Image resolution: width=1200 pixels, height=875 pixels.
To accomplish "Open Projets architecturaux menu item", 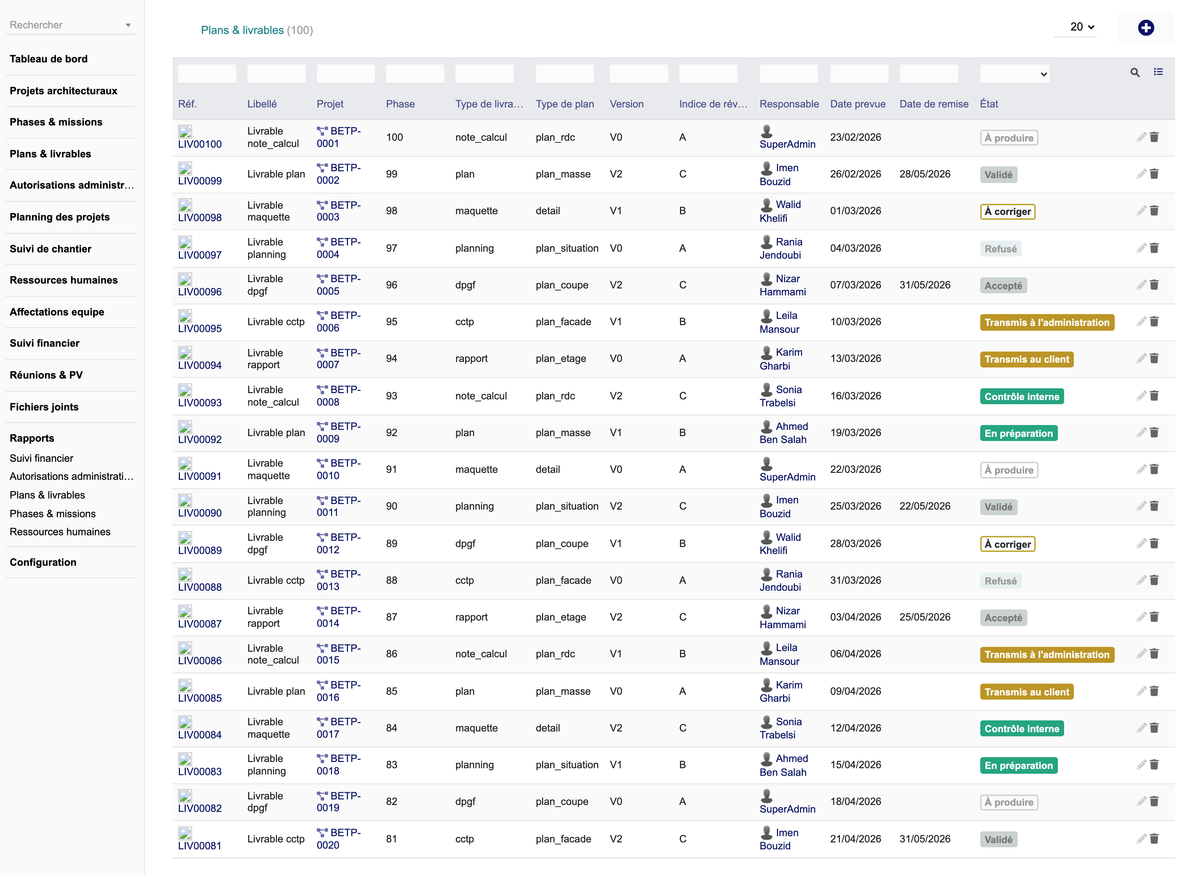I will click(64, 91).
